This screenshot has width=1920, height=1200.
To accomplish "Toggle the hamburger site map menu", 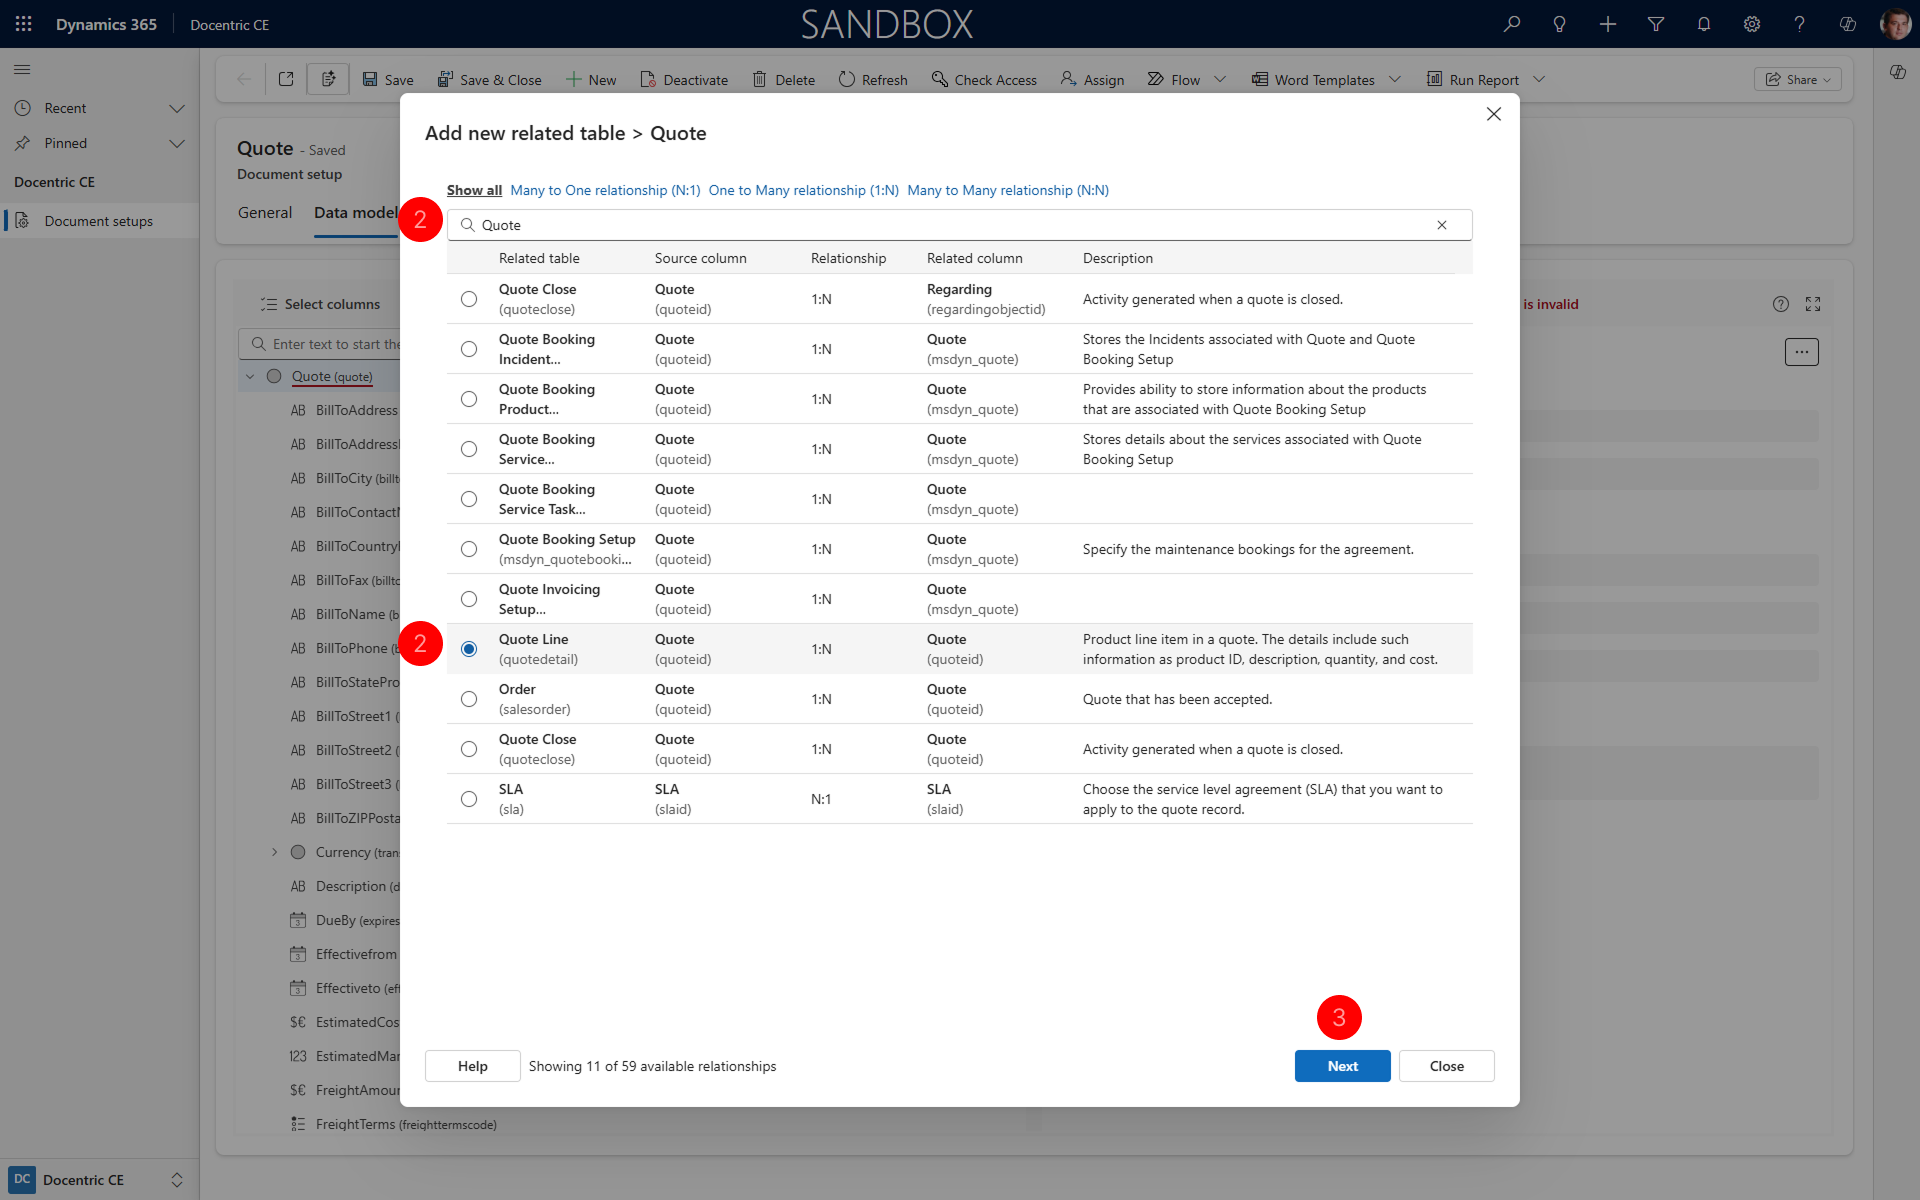I will point(22,70).
